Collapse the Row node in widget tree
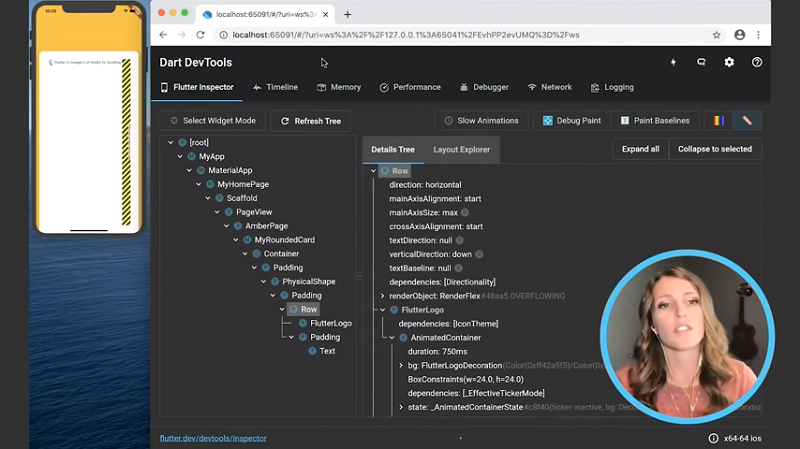 [282, 309]
